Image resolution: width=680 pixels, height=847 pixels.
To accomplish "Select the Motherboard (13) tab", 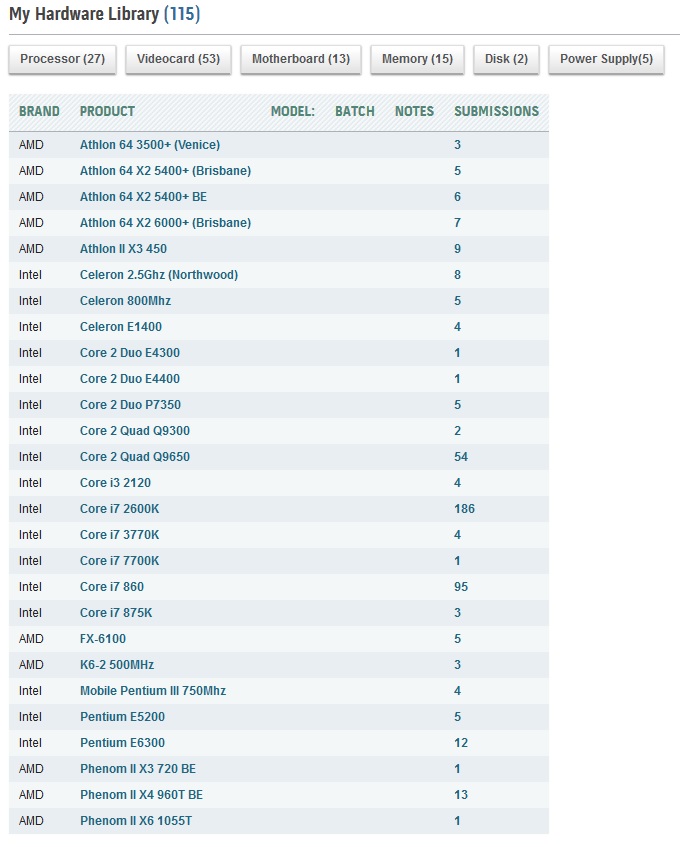I will pyautogui.click(x=301, y=59).
